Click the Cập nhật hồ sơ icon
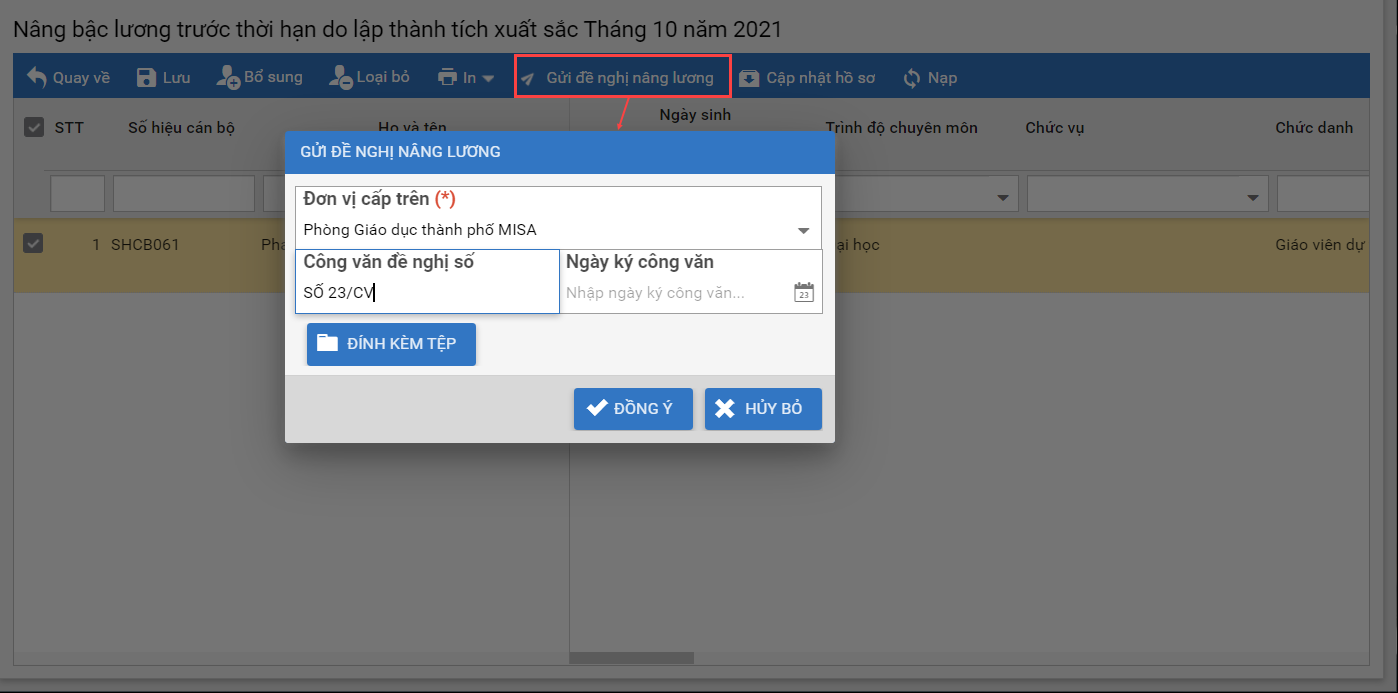This screenshot has height=693, width=1398. click(x=749, y=78)
